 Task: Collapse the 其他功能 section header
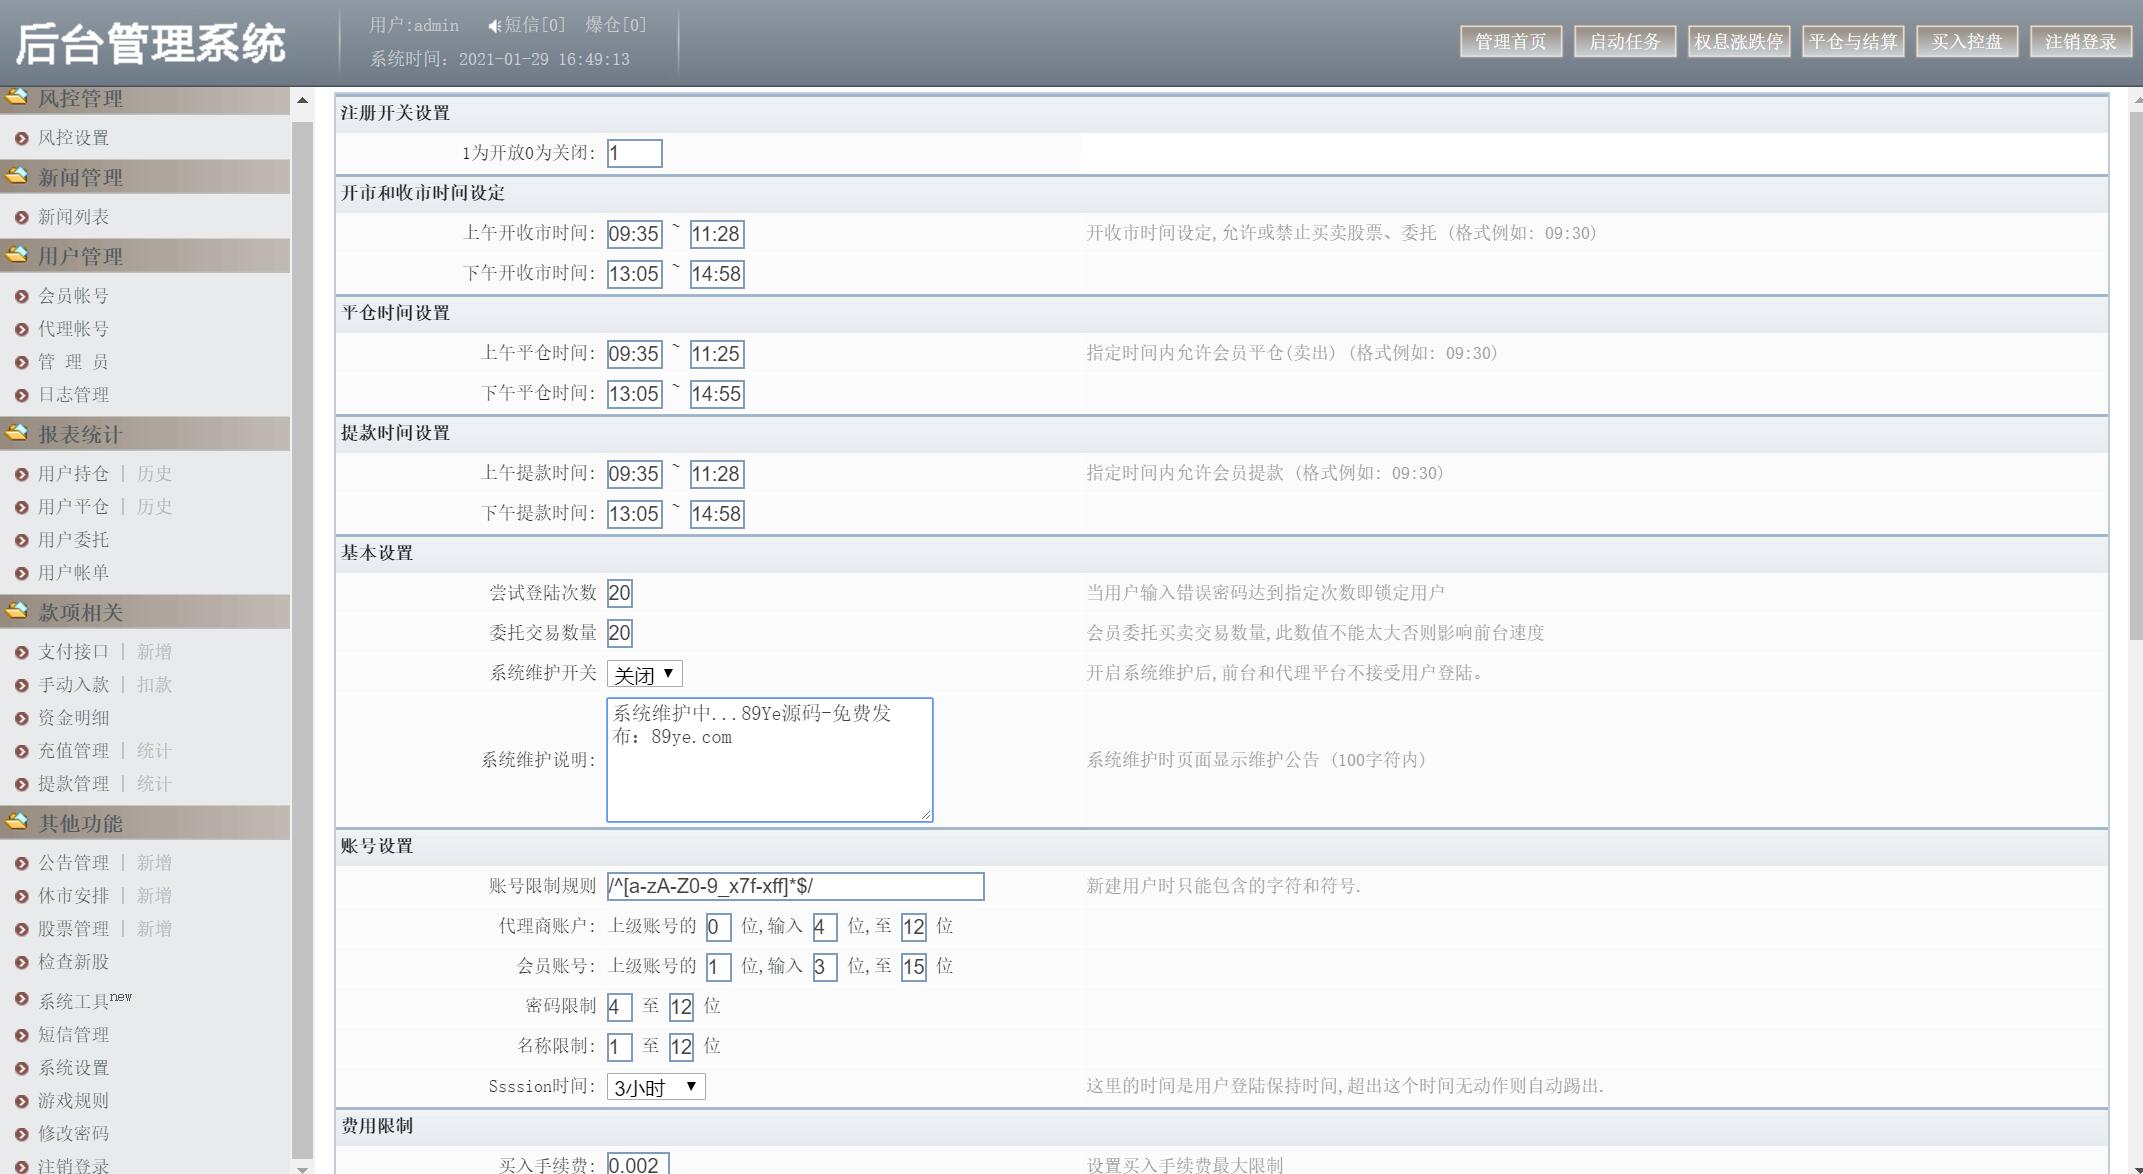coord(145,823)
